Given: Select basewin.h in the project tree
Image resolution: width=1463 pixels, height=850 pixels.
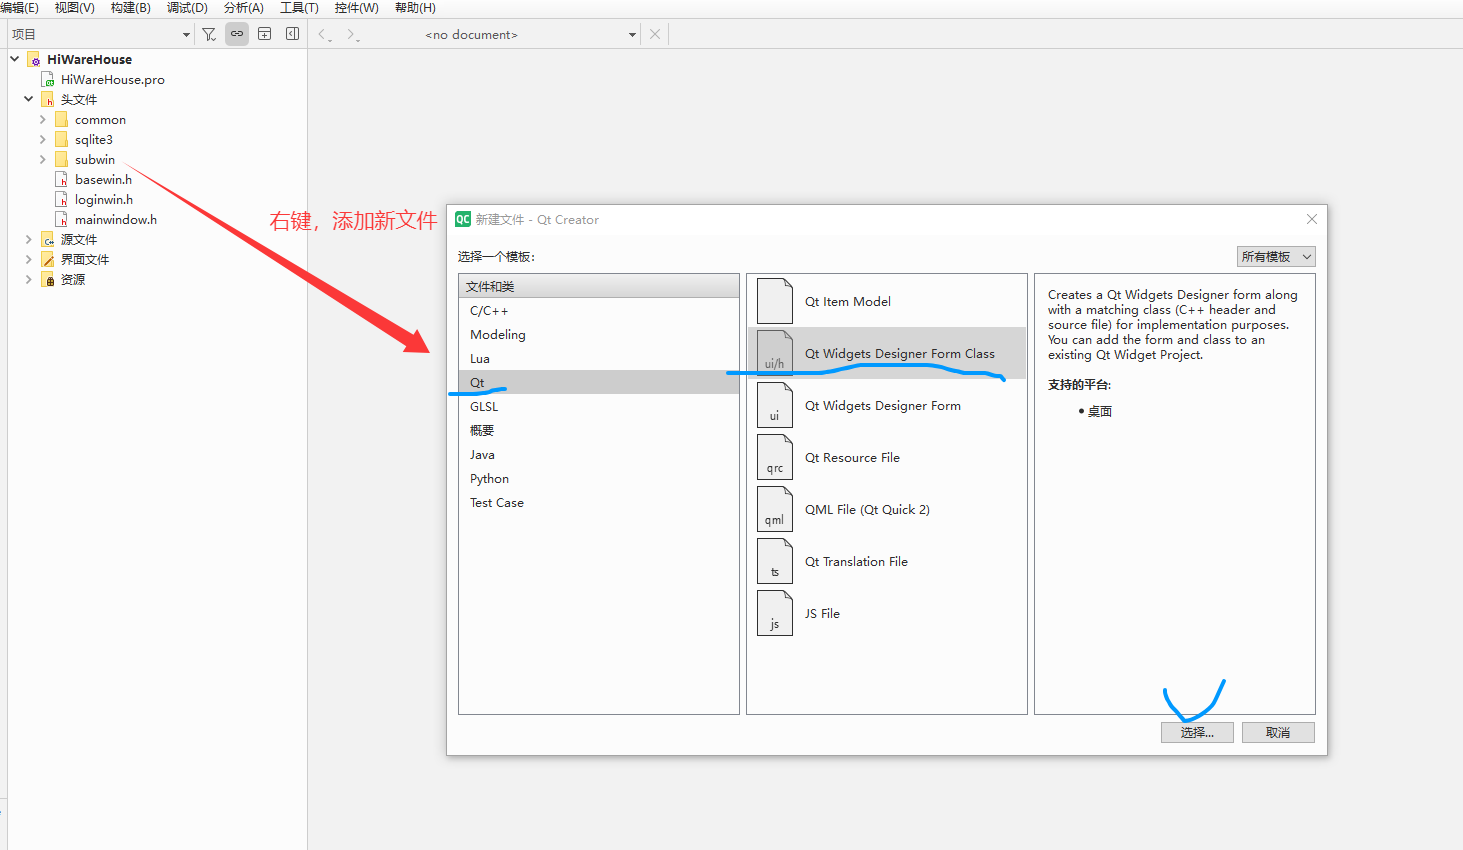Looking at the screenshot, I should tap(103, 179).
